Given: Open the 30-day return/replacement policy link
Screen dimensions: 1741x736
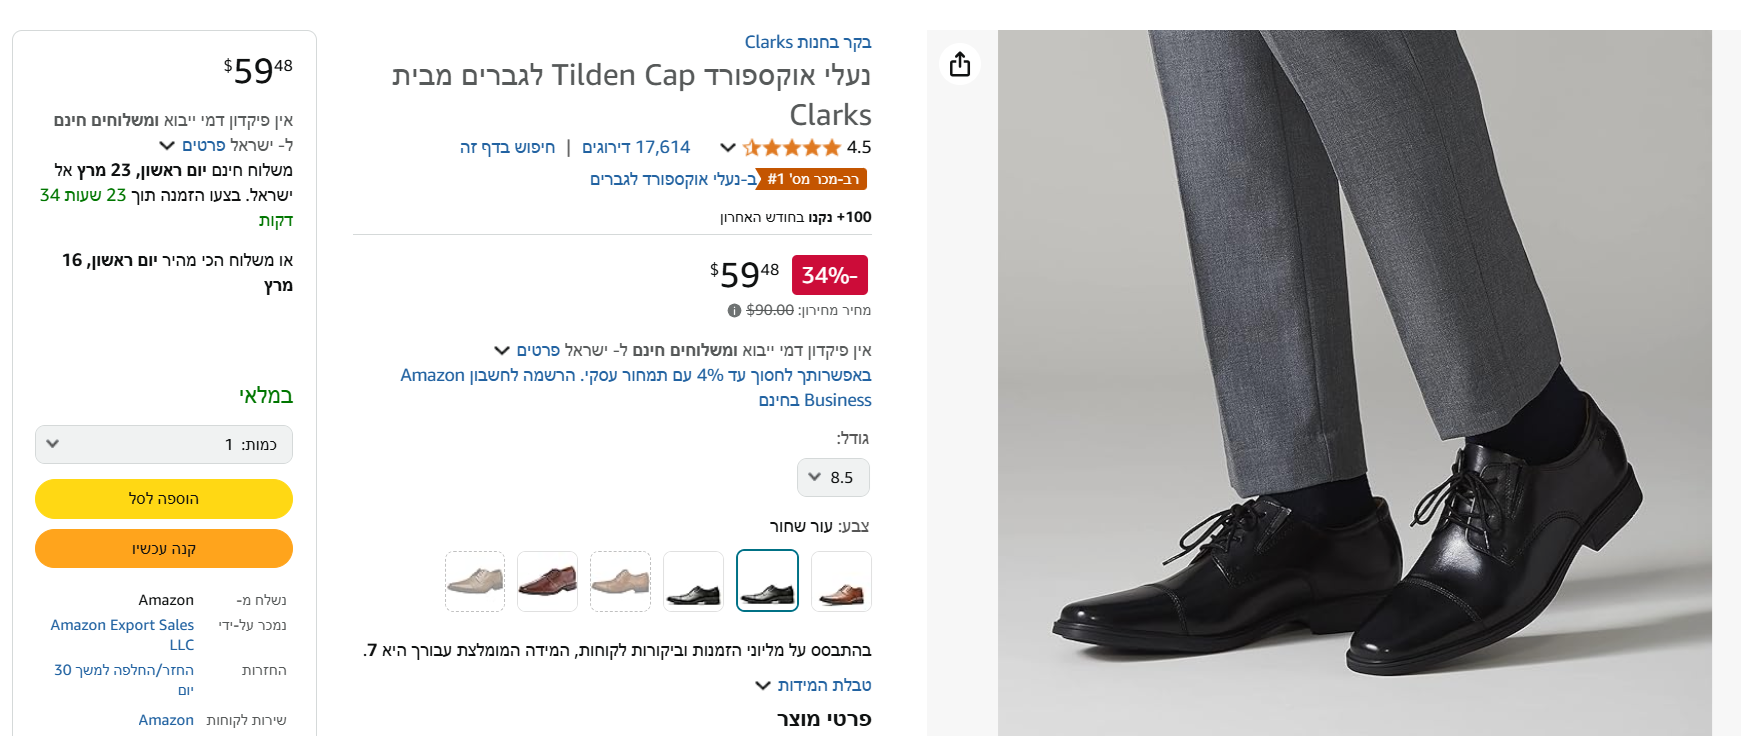Looking at the screenshot, I should (x=124, y=670).
